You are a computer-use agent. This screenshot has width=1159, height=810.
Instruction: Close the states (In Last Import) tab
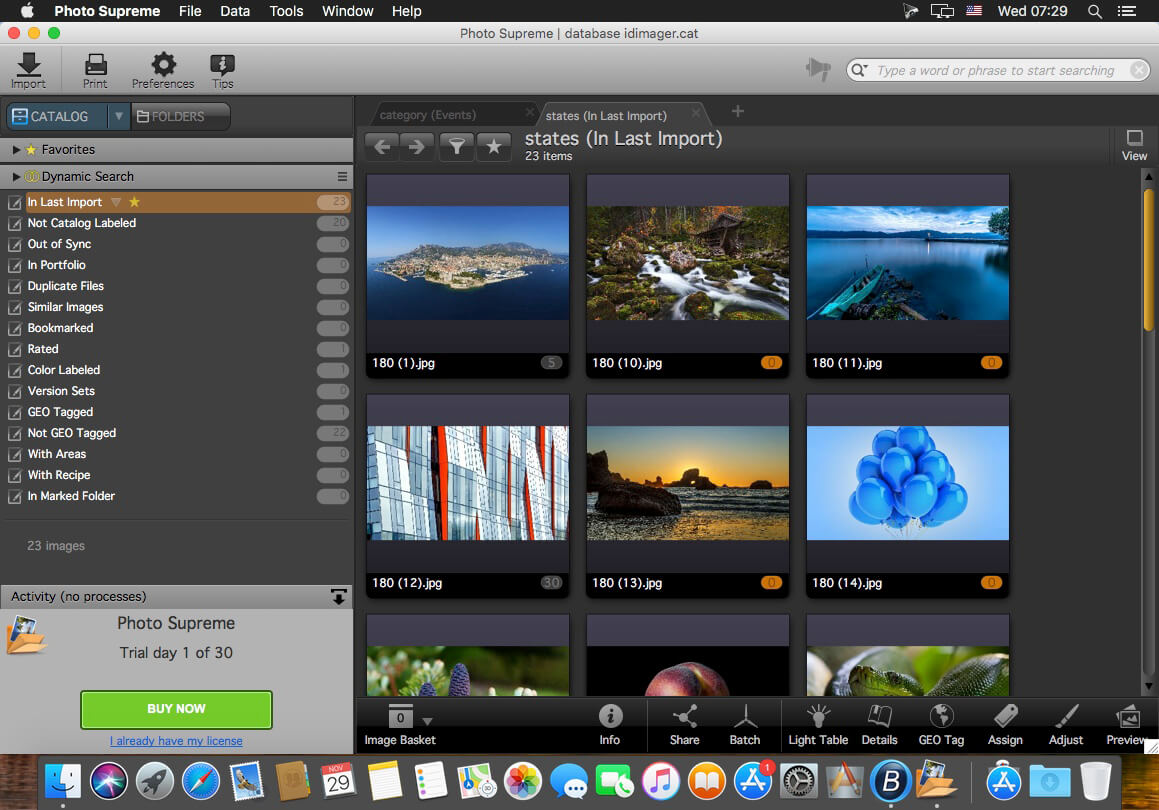click(696, 113)
